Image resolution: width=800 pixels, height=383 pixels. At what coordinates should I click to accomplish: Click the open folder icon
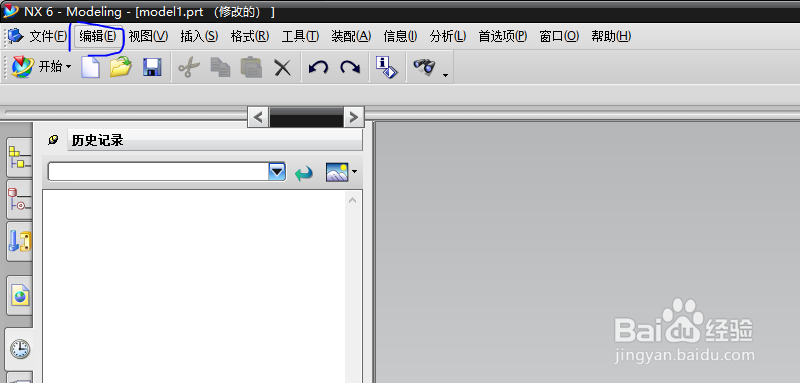pyautogui.click(x=121, y=67)
